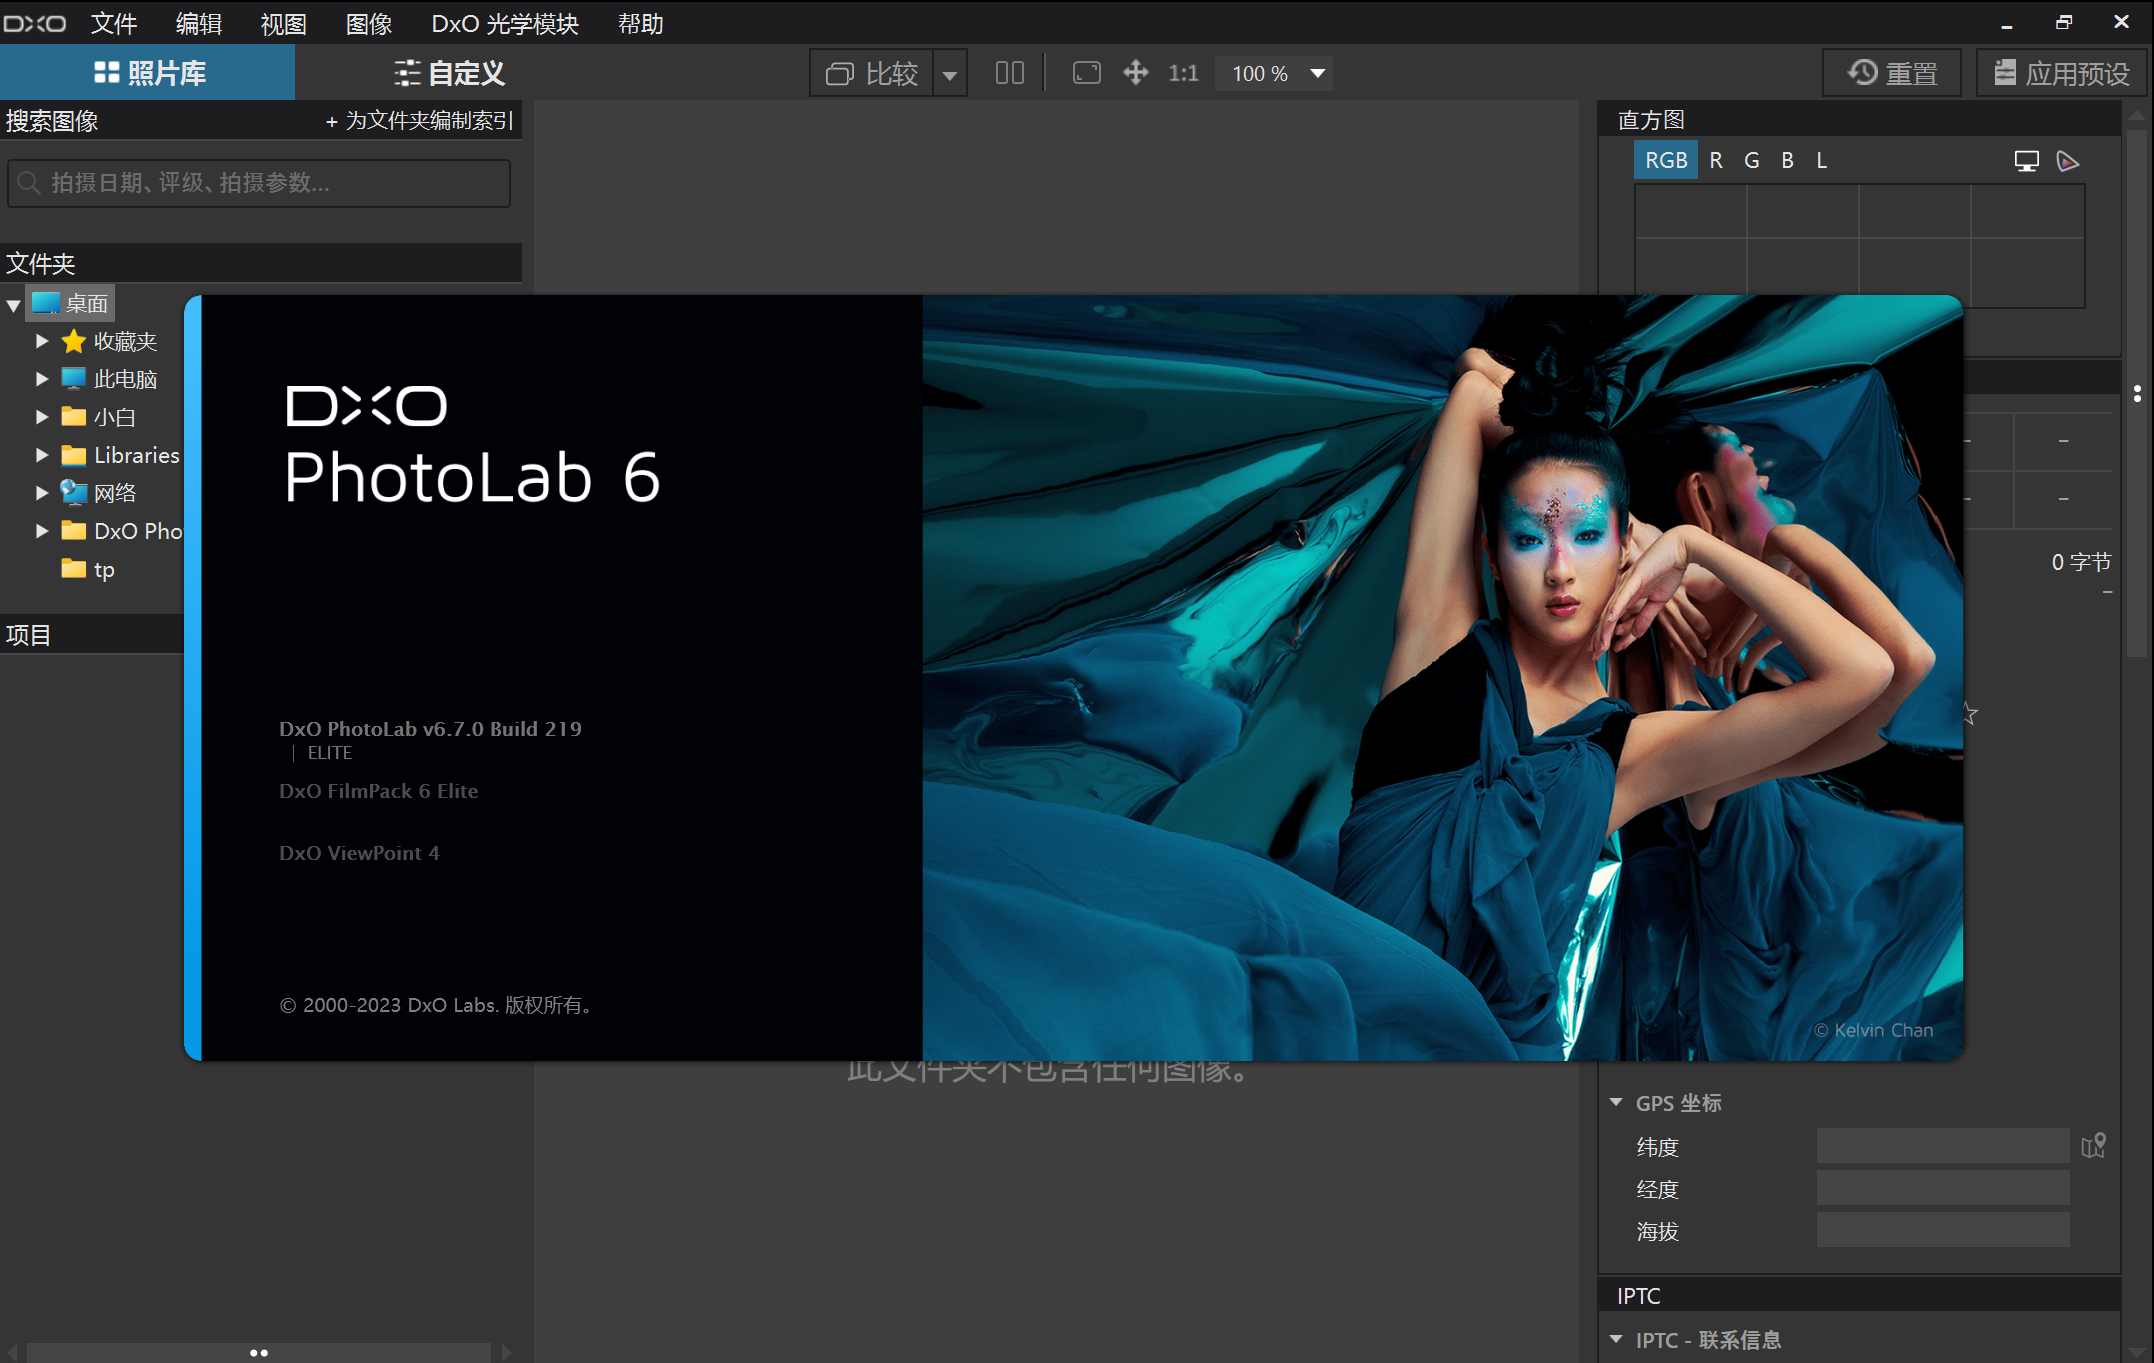Toggle destination gamut warning icon
2154x1363 pixels.
coord(2068,161)
